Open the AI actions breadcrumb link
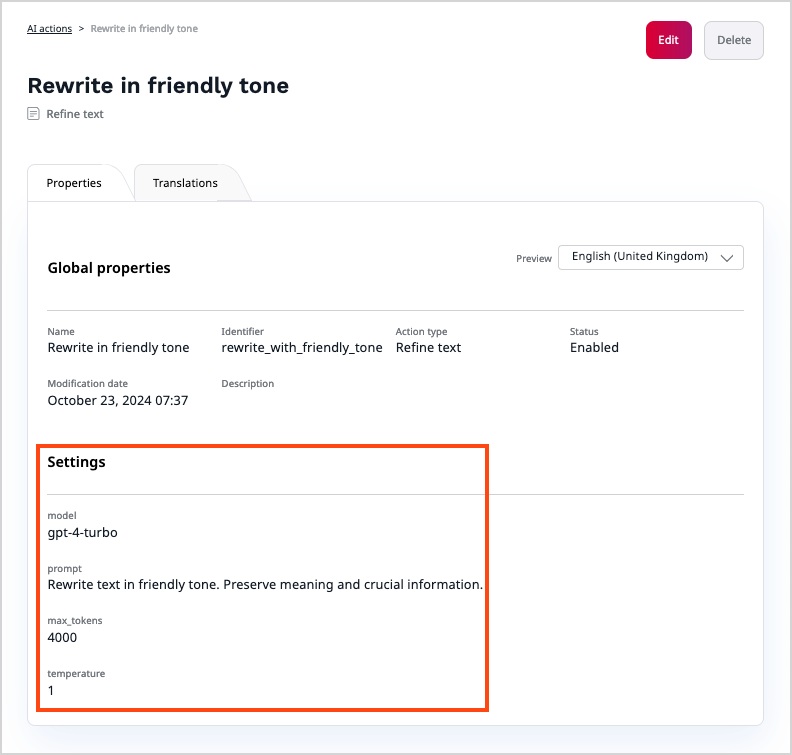Screen dimensions: 792x755 click(x=49, y=29)
